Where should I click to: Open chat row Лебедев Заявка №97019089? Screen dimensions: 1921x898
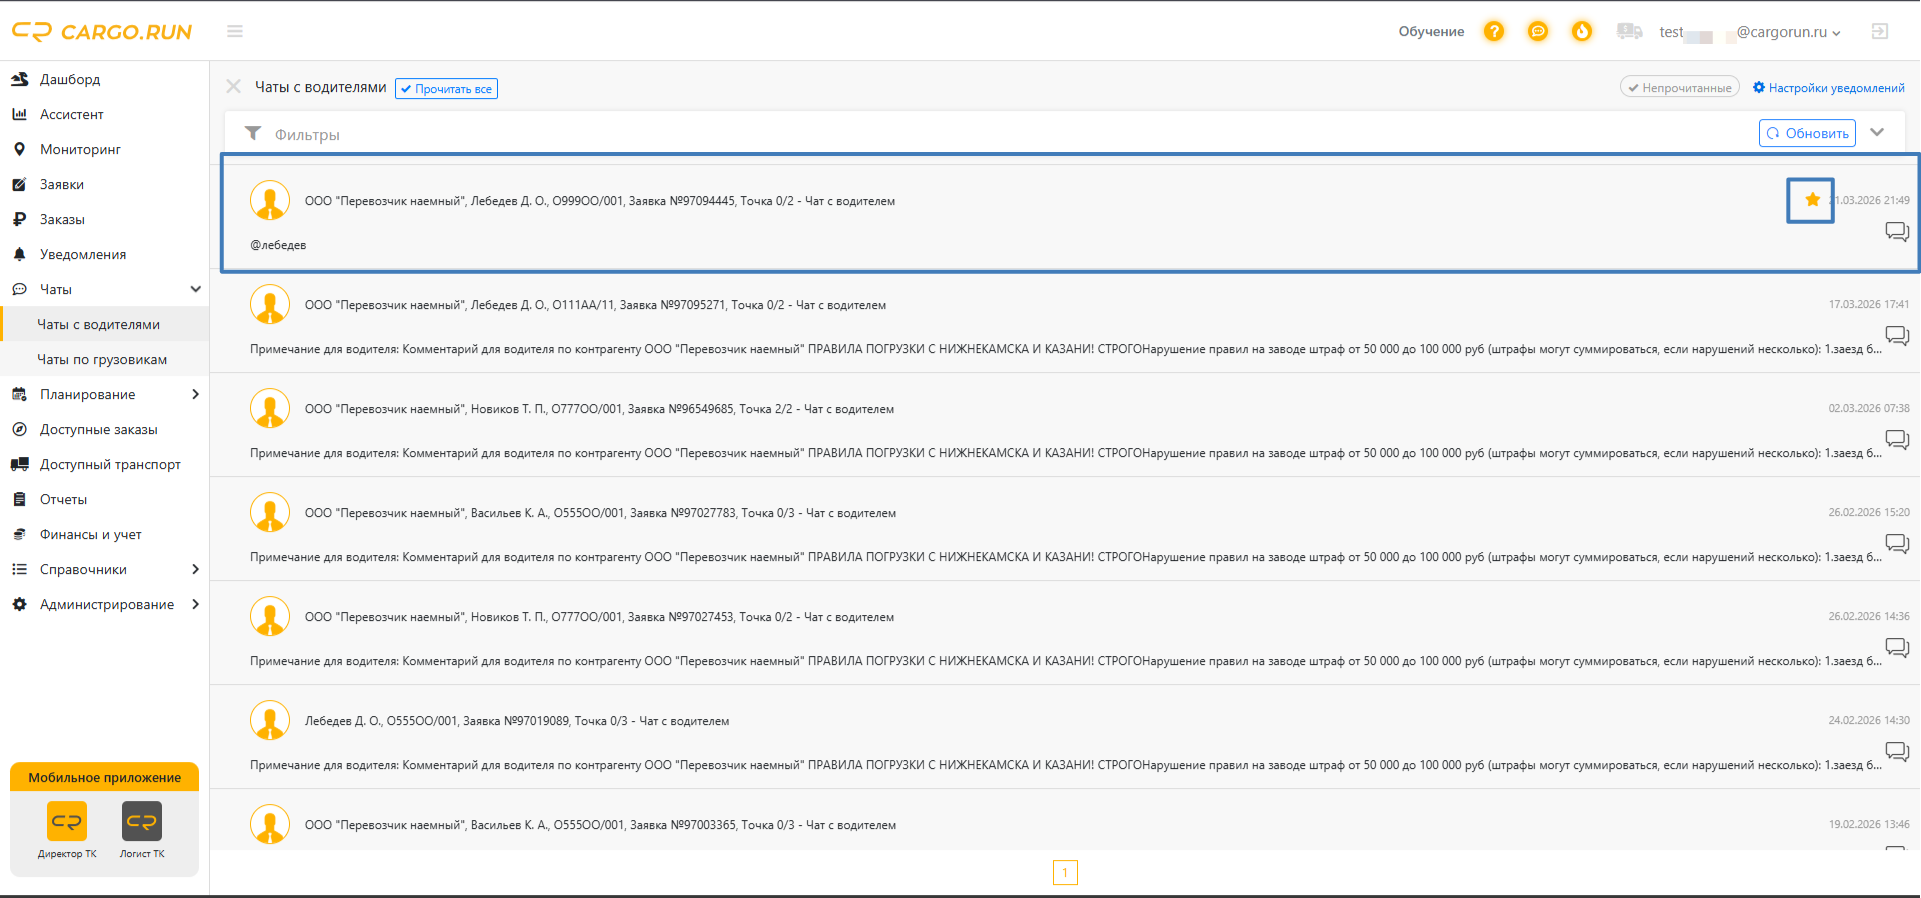pos(1065,736)
